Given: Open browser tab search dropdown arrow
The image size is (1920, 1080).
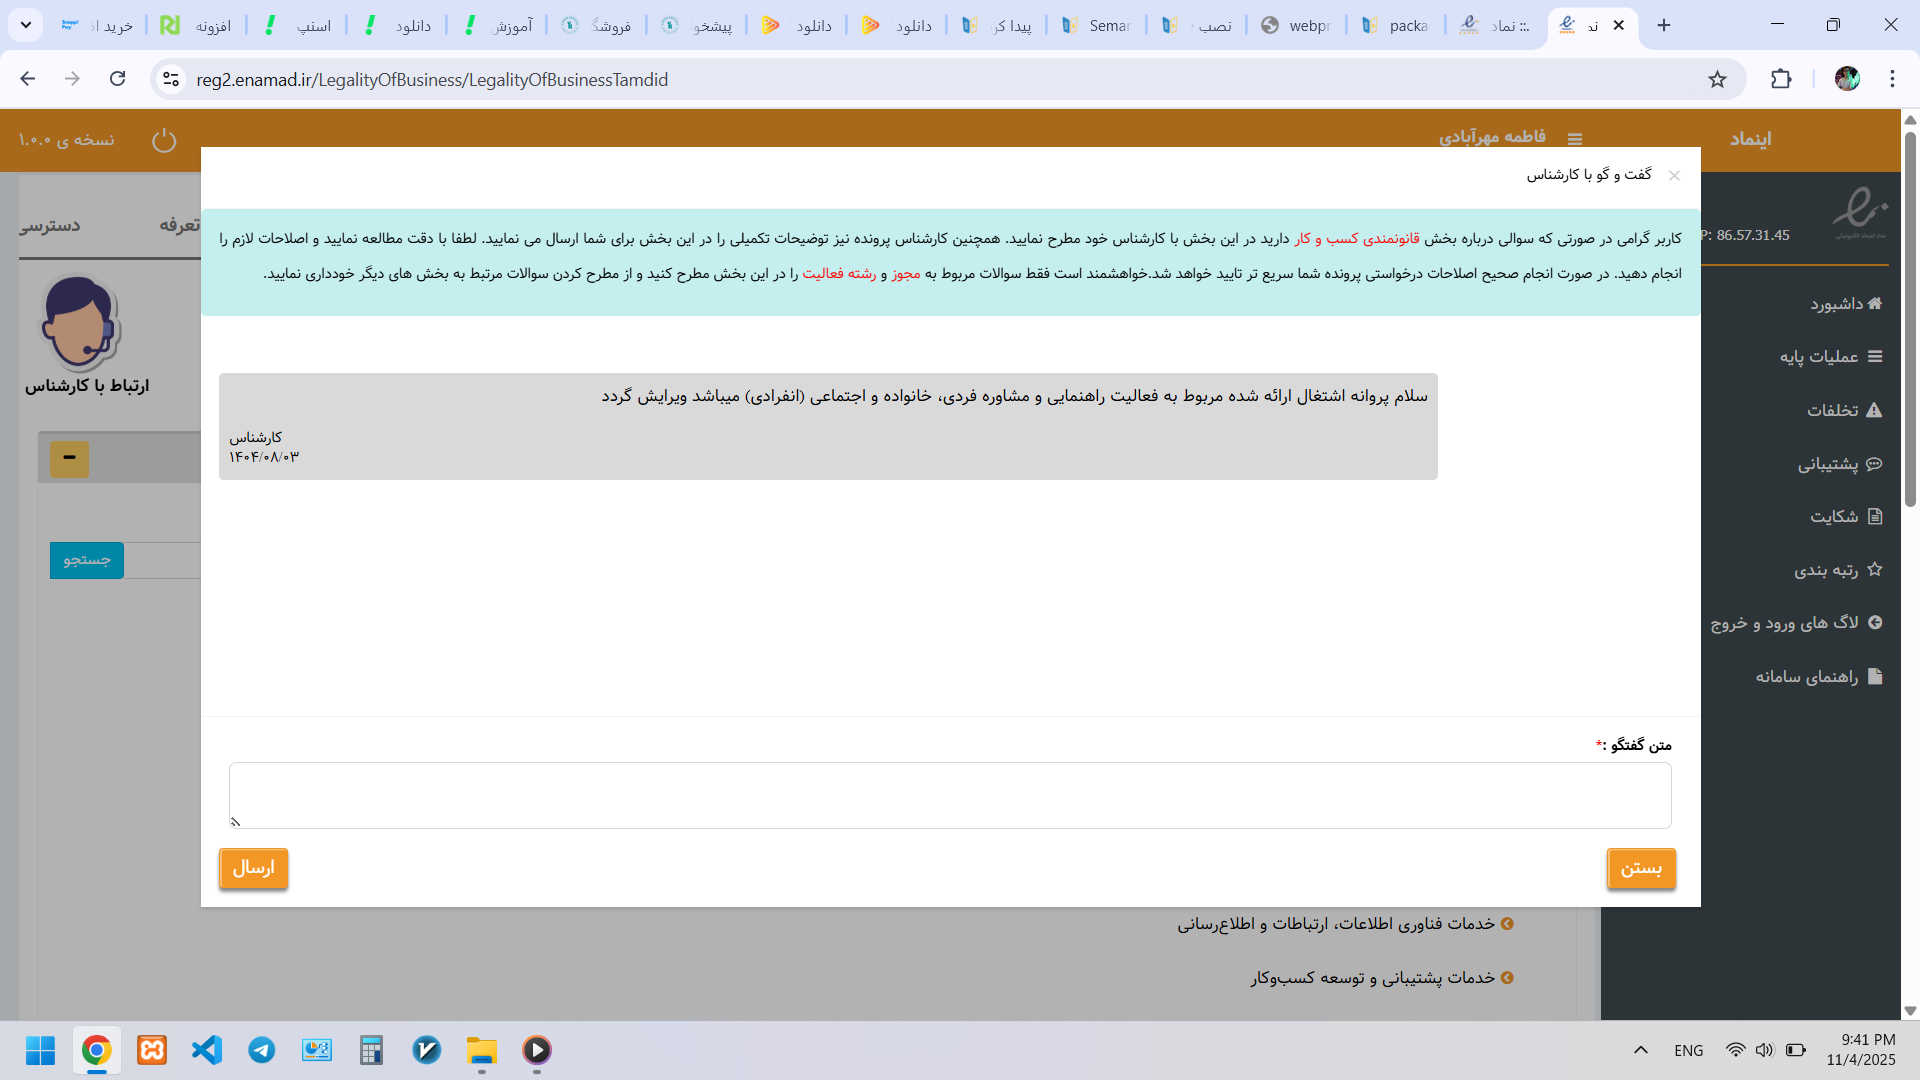Looking at the screenshot, I should [25, 25].
